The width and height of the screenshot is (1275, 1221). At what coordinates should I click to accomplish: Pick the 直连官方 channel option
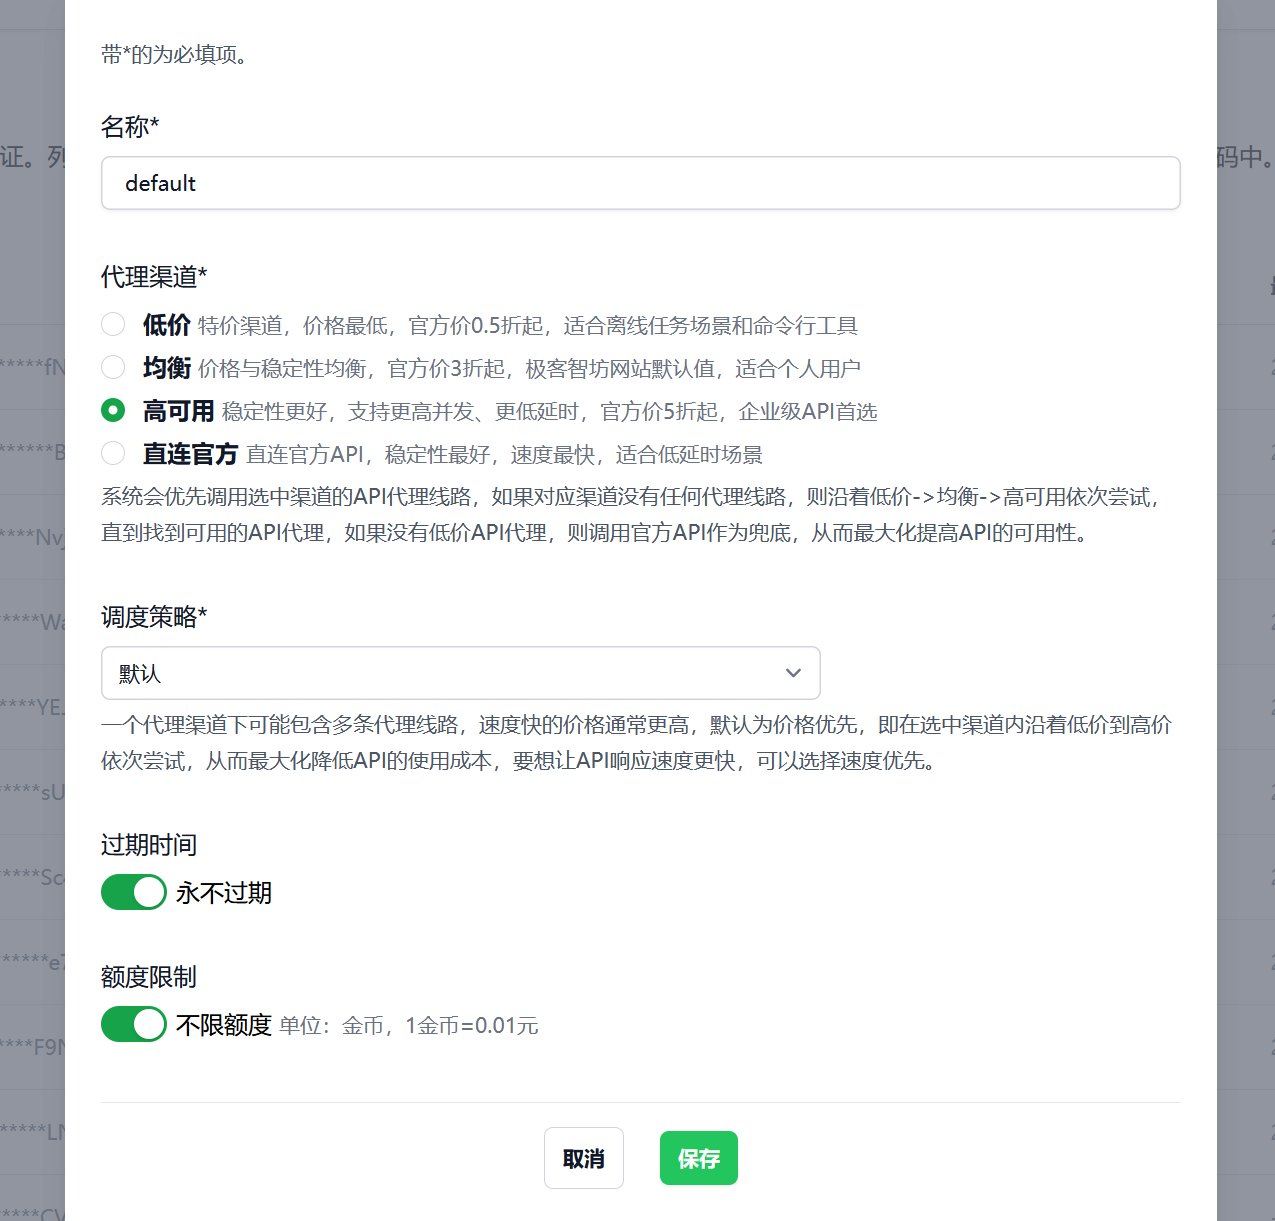[x=113, y=453]
